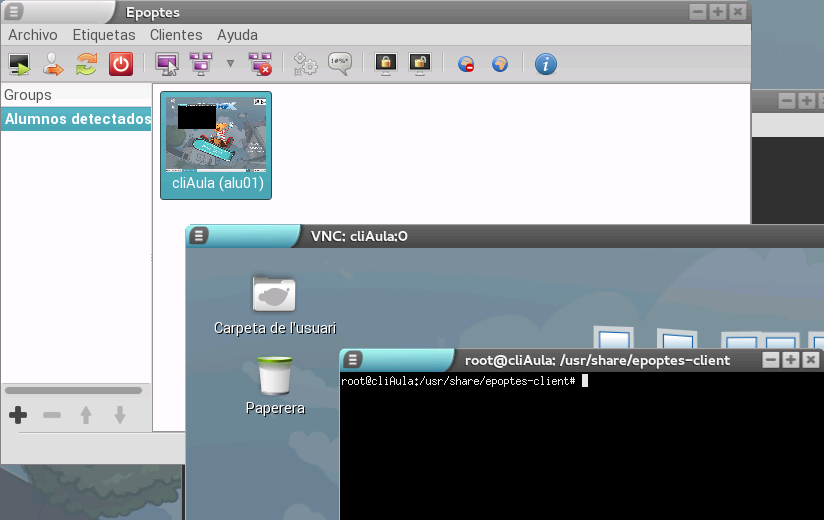Block internet access with the globe icon
This screenshot has height=520, width=824.
tap(466, 64)
